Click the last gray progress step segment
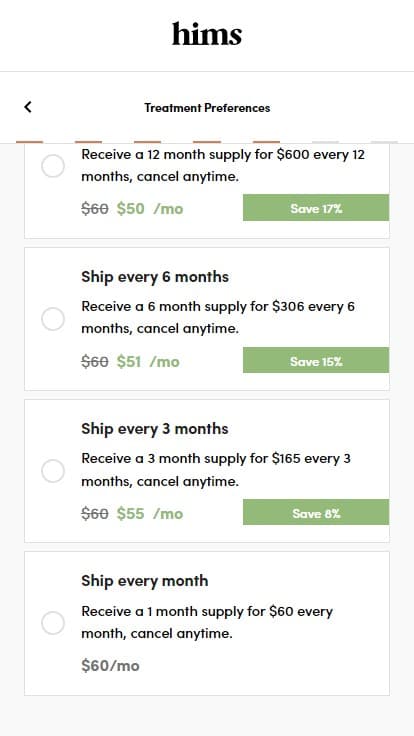The height and width of the screenshot is (736, 414). pos(384,142)
